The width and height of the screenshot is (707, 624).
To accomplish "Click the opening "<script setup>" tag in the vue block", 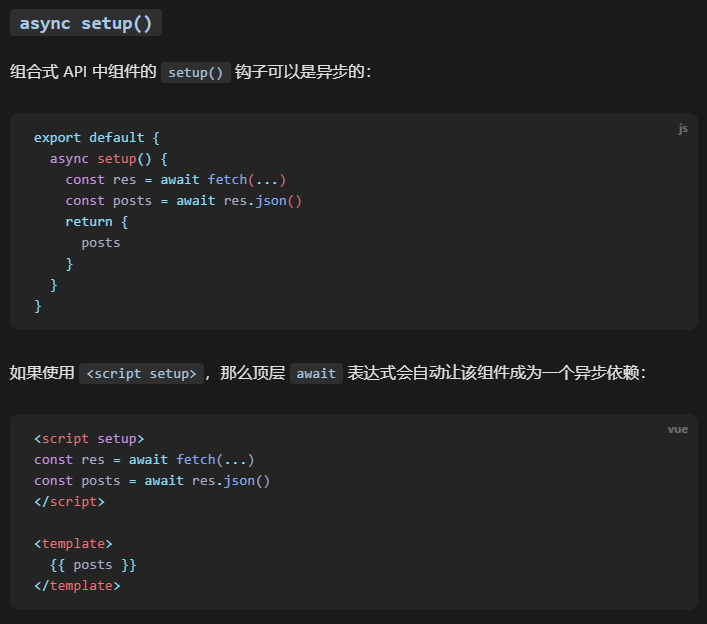I will coord(89,439).
